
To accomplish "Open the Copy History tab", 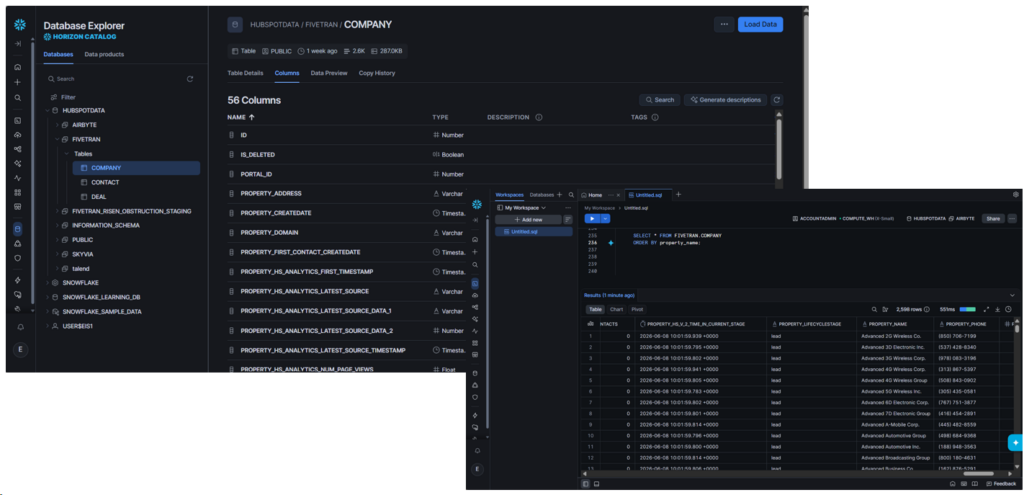I will 377,73.
